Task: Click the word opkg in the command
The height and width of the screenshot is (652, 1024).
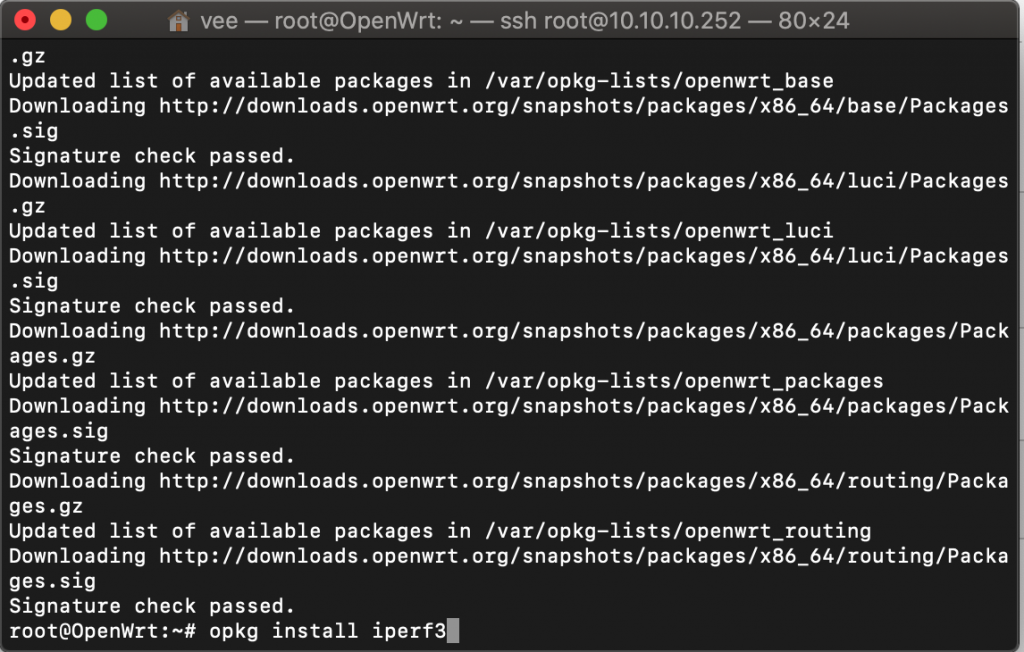Action: pos(234,632)
